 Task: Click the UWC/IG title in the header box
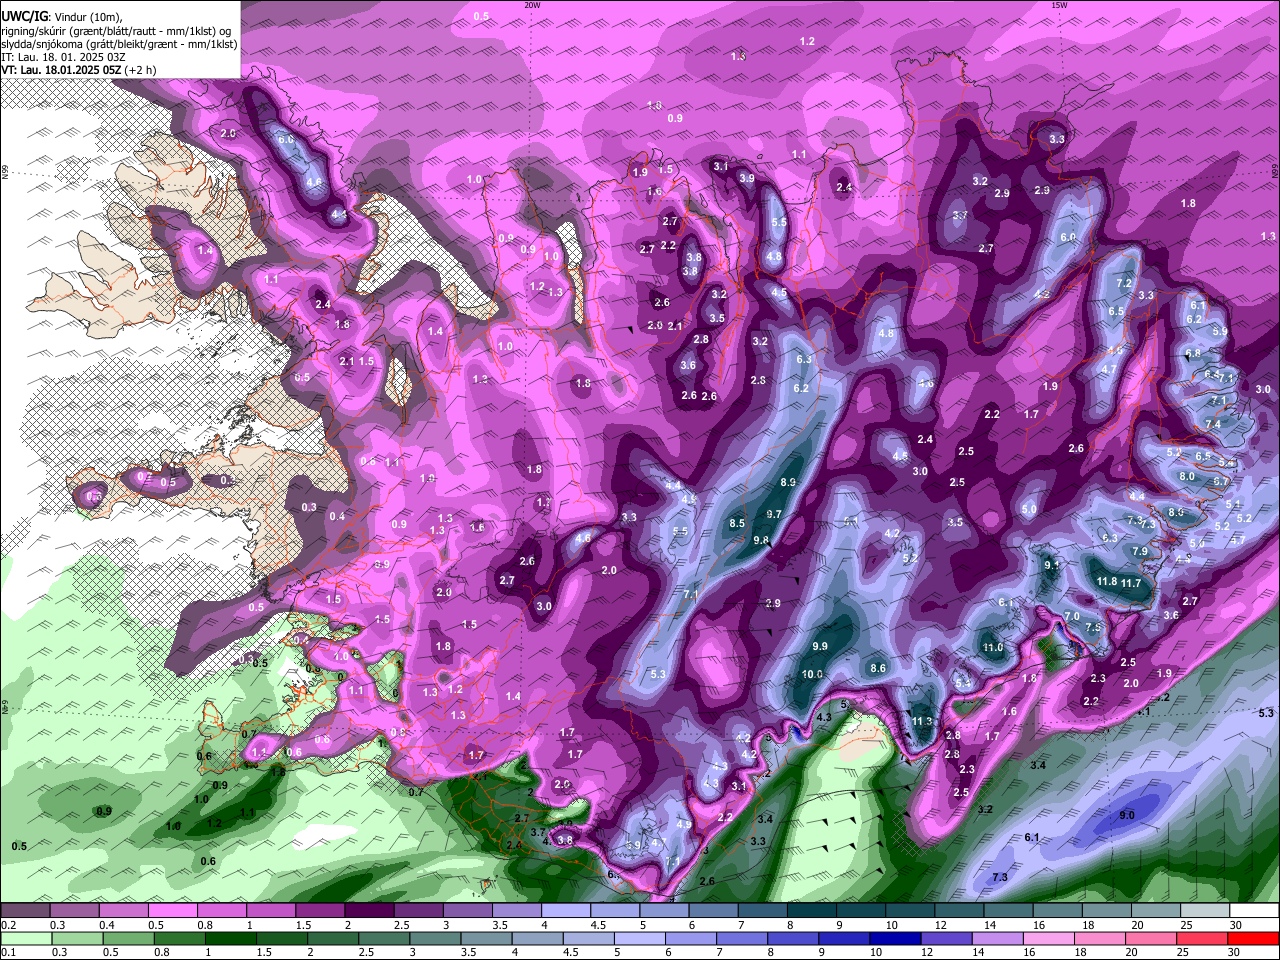(x=23, y=17)
